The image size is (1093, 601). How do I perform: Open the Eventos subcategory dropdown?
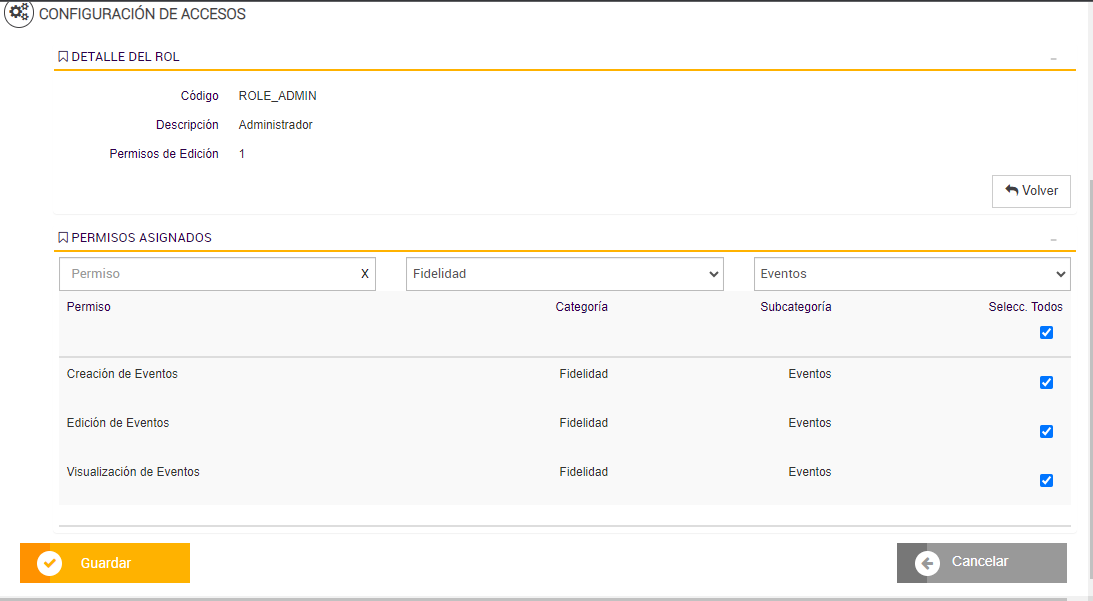[911, 274]
